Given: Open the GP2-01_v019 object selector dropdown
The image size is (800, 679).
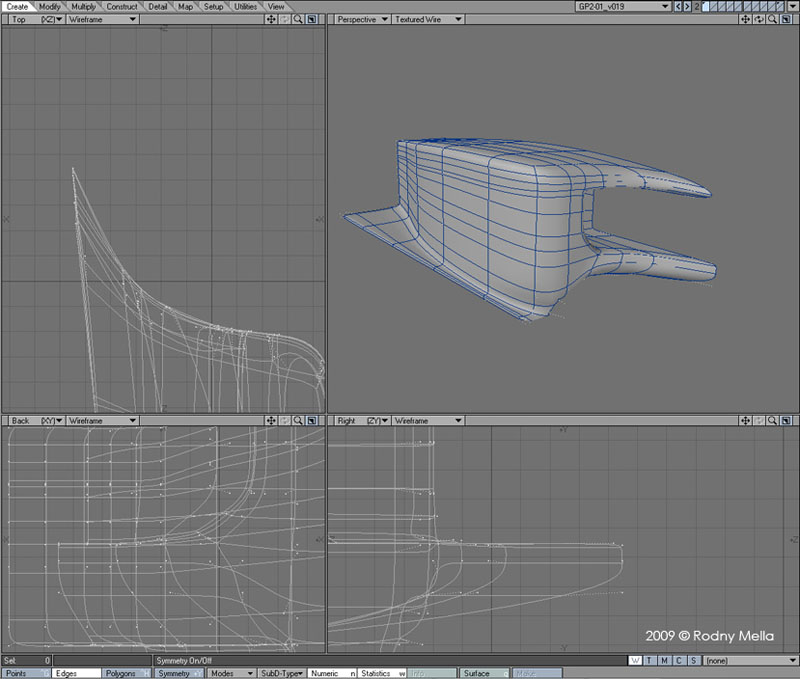Looking at the screenshot, I should pyautogui.click(x=620, y=6).
